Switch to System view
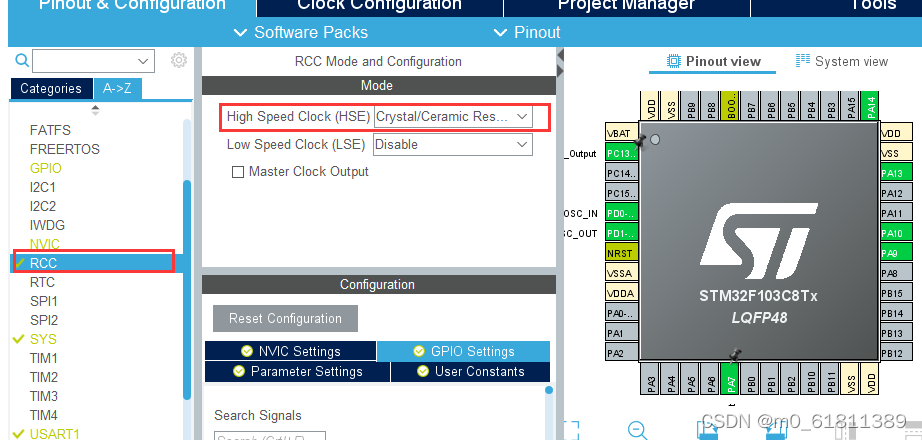 841,61
